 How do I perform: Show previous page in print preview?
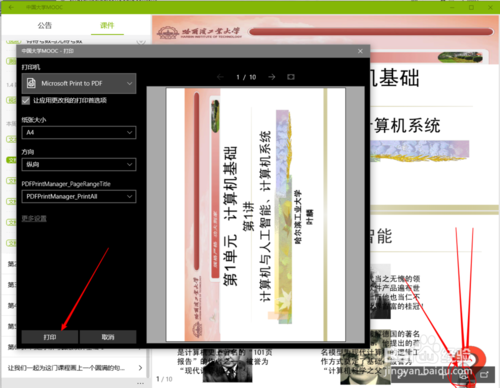click(x=220, y=77)
